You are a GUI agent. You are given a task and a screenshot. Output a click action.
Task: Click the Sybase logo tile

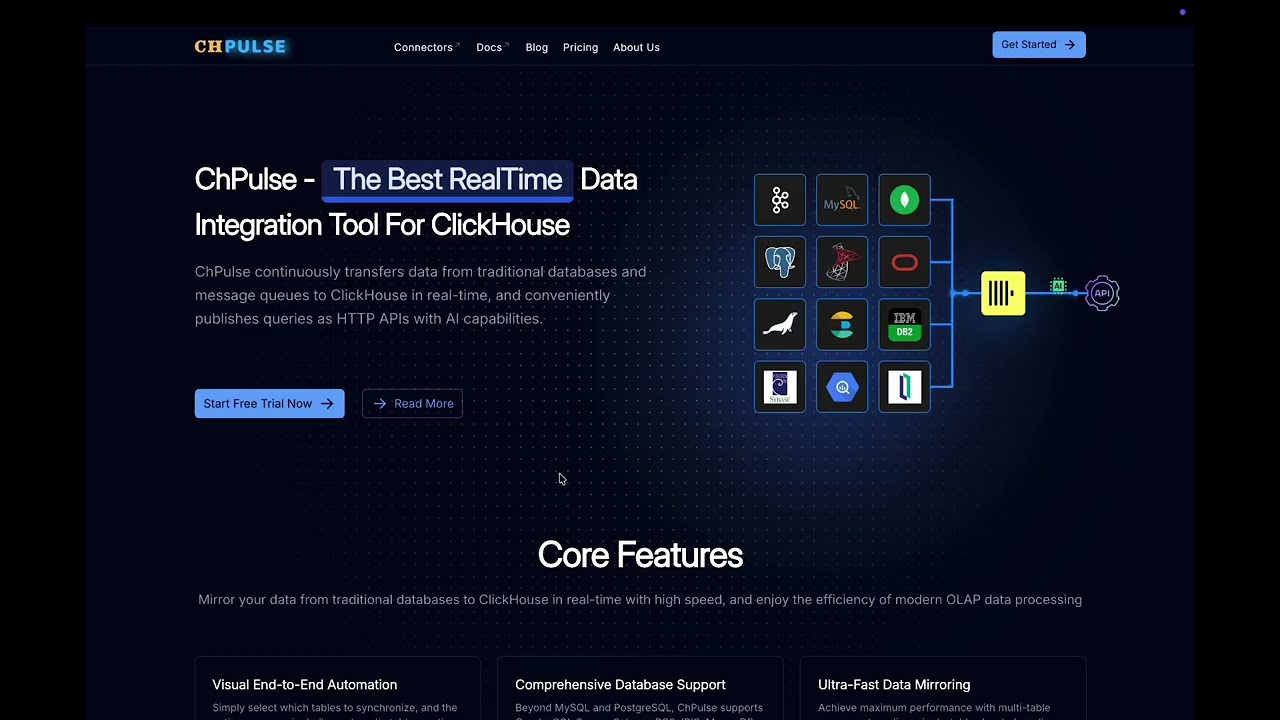point(780,386)
